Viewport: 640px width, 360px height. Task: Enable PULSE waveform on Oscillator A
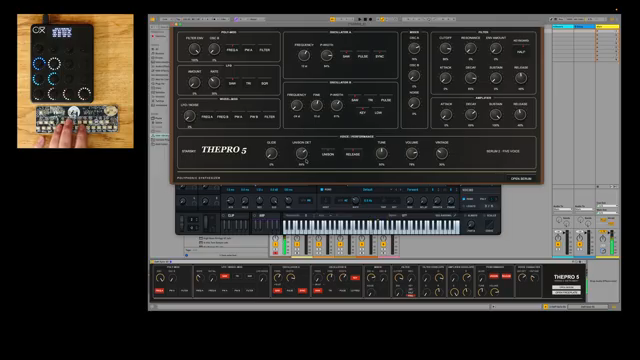[x=363, y=55]
